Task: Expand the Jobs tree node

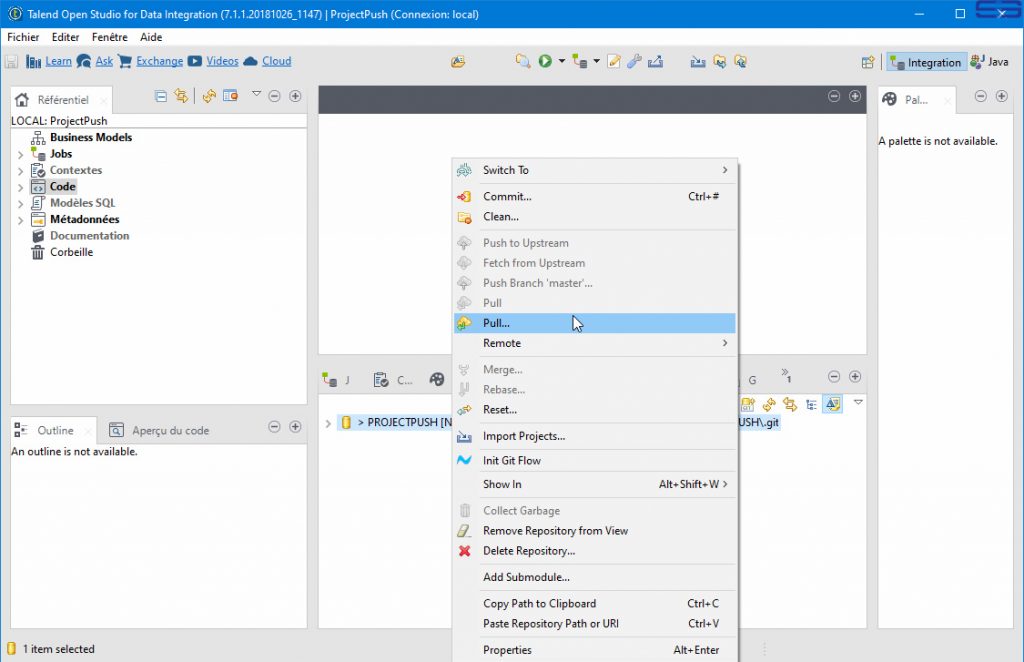Action: pos(20,155)
